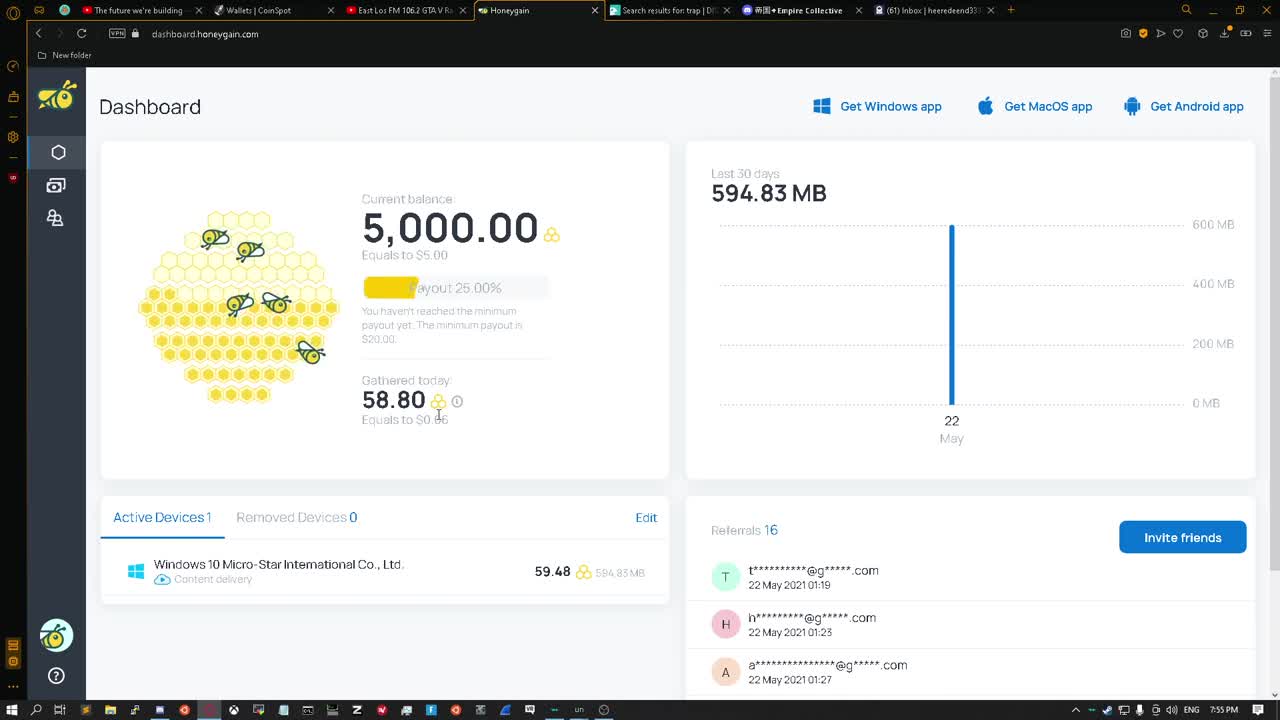Click Edit link in devices panel
Image resolution: width=1280 pixels, height=720 pixels.
pos(646,517)
